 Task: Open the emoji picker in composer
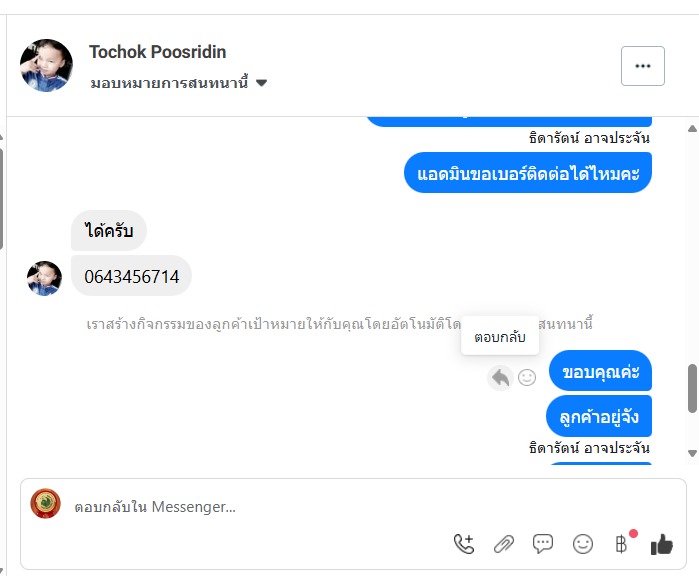[x=582, y=544]
